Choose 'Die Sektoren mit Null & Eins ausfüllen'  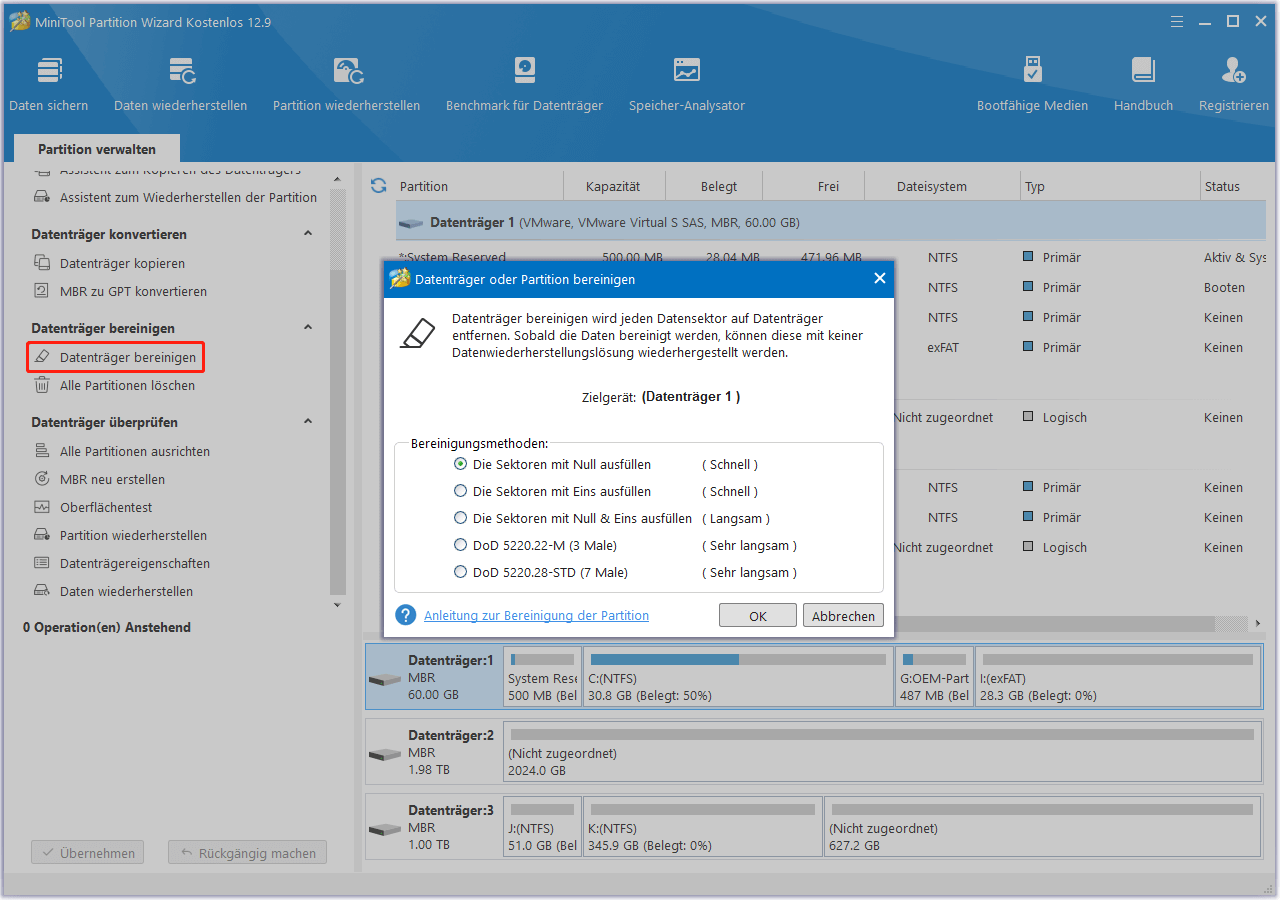572,518
